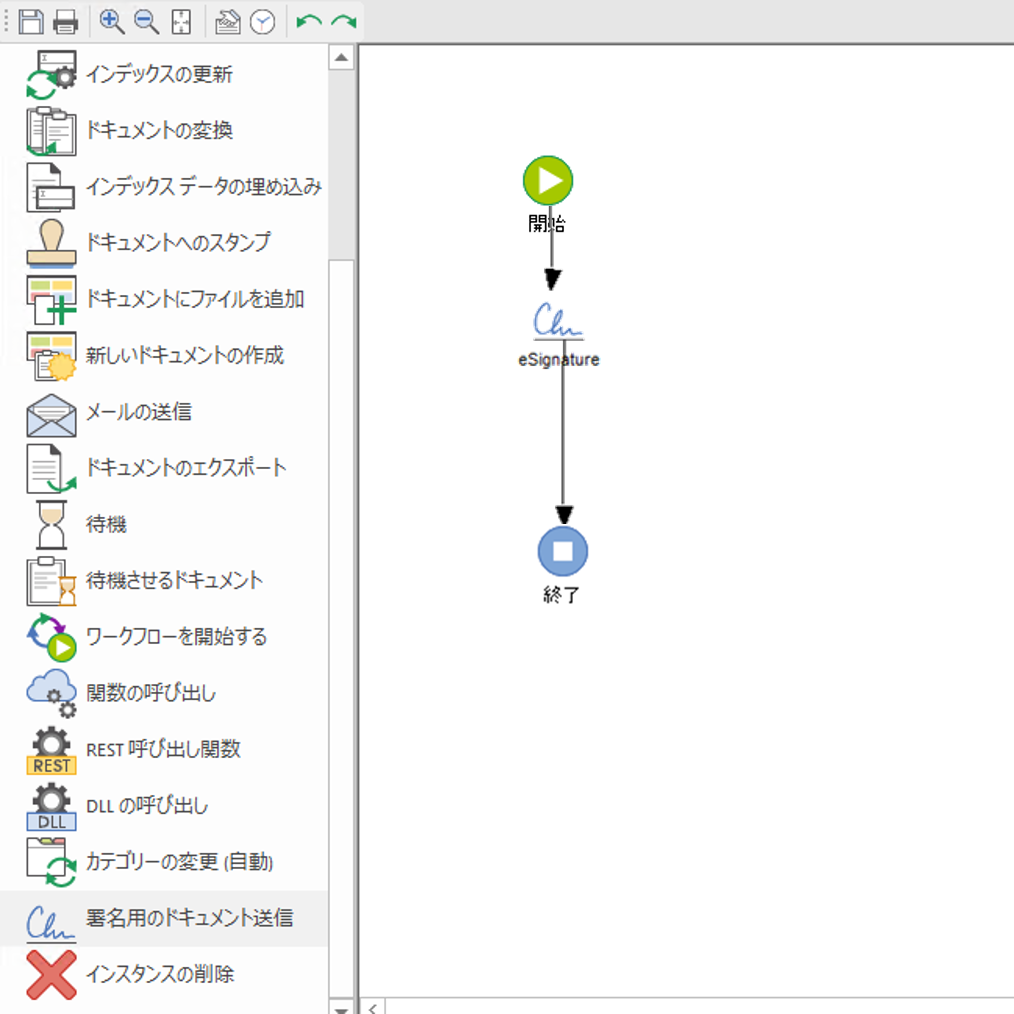Click the eSignature node on the canvas

(558, 321)
